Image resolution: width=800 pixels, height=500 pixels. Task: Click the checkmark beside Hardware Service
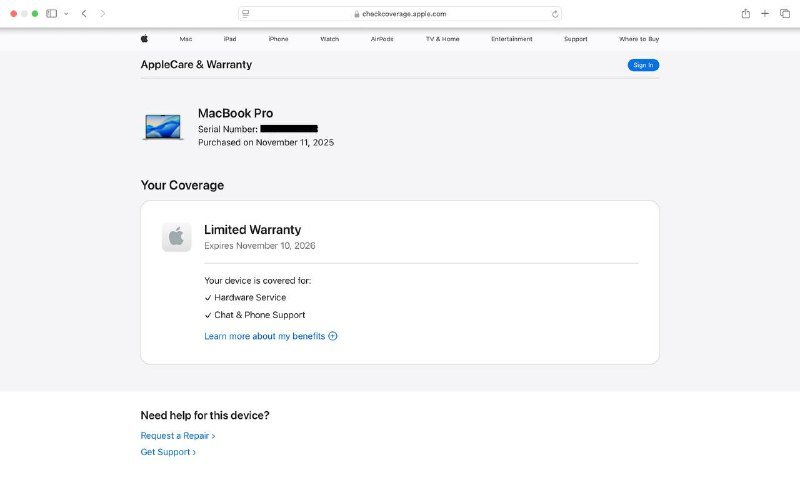208,298
